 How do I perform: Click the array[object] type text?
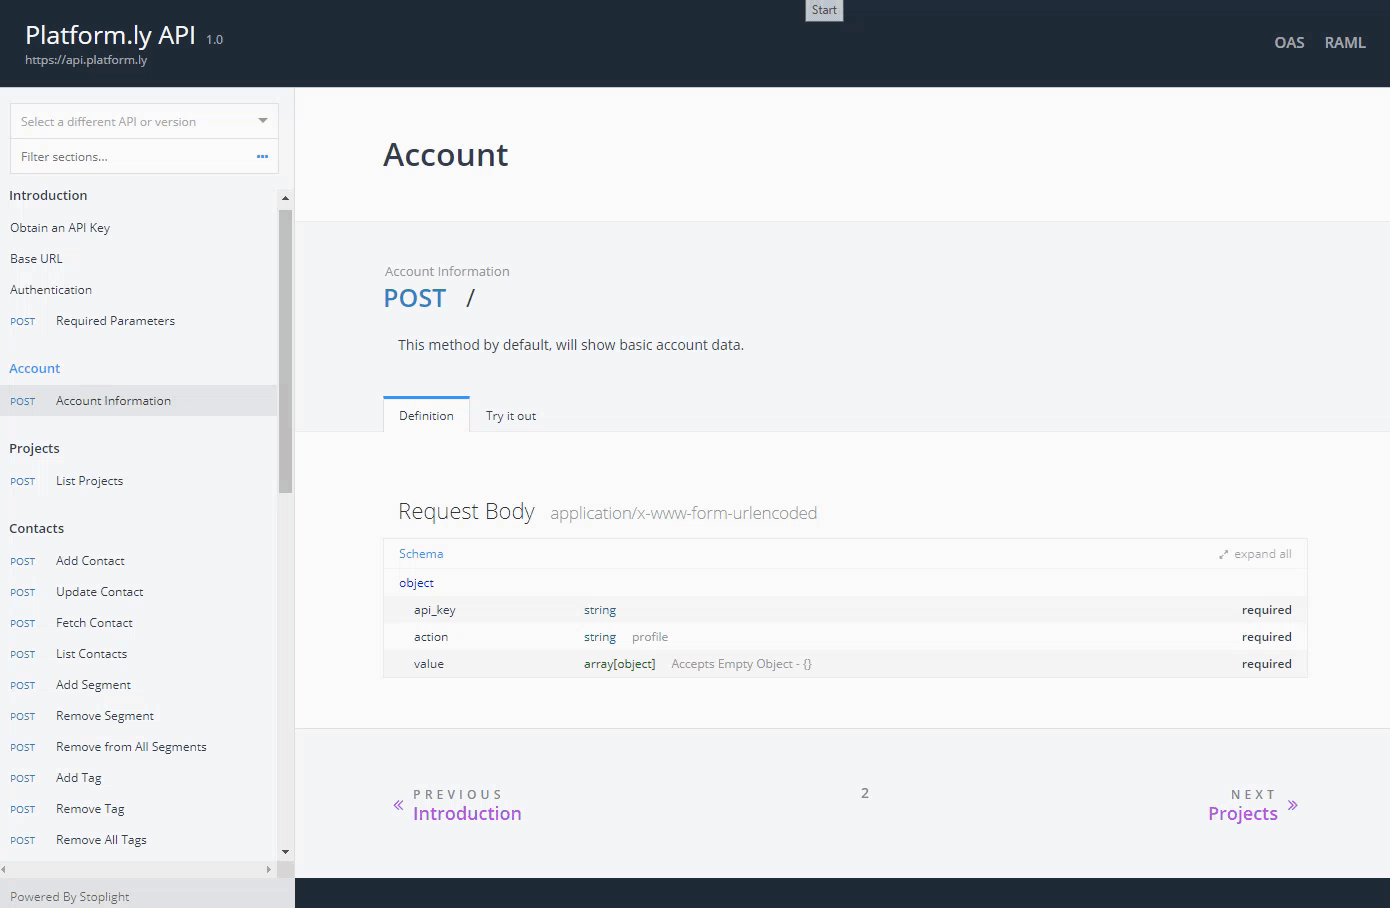click(x=619, y=663)
